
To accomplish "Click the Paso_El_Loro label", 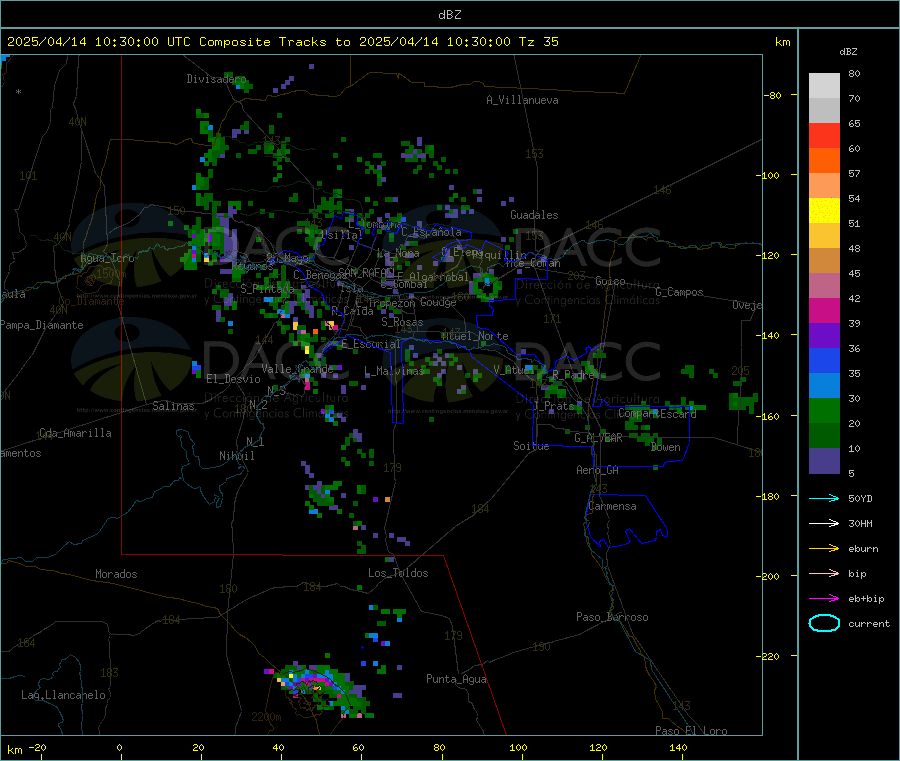I will coord(691,731).
